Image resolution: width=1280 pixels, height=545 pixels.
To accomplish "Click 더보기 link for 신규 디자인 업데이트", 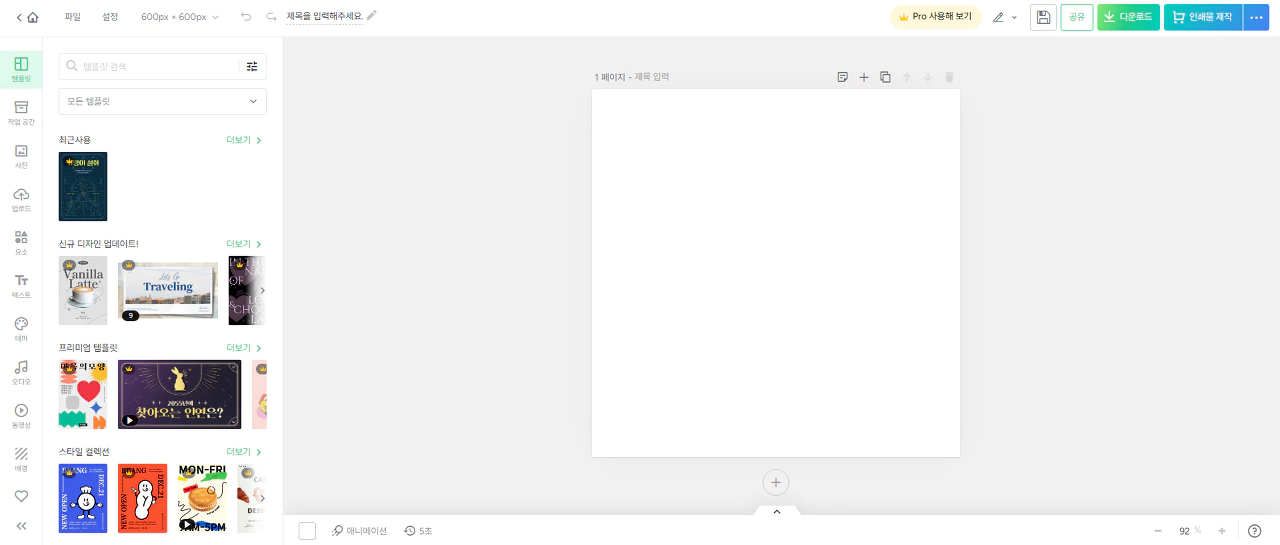I will coord(244,244).
